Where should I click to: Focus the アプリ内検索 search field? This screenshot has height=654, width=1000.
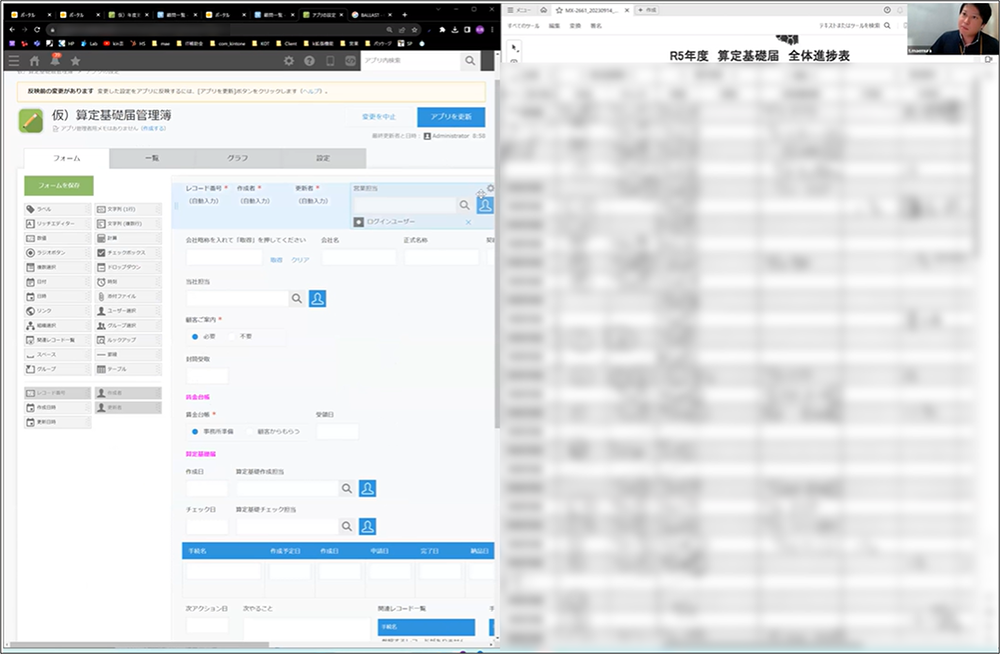coord(411,61)
